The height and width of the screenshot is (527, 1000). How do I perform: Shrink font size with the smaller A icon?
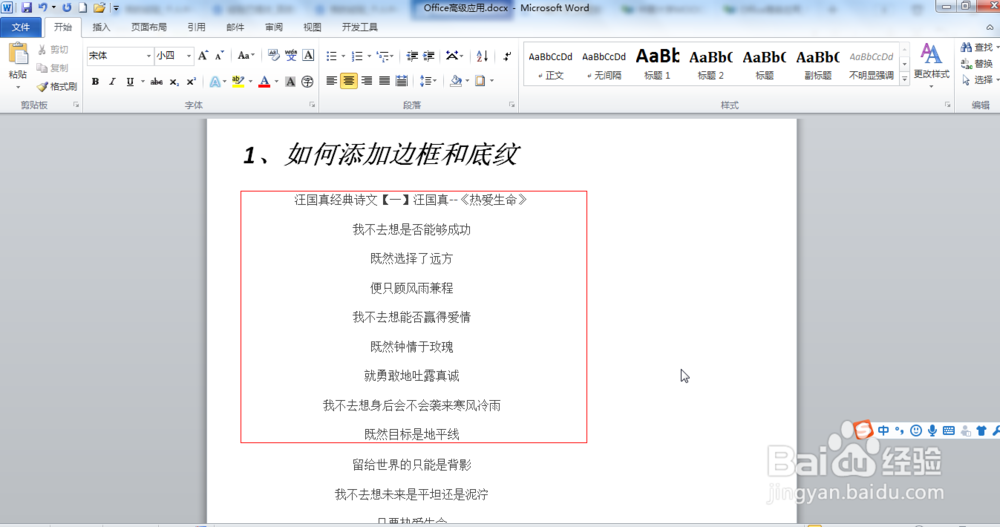click(219, 56)
